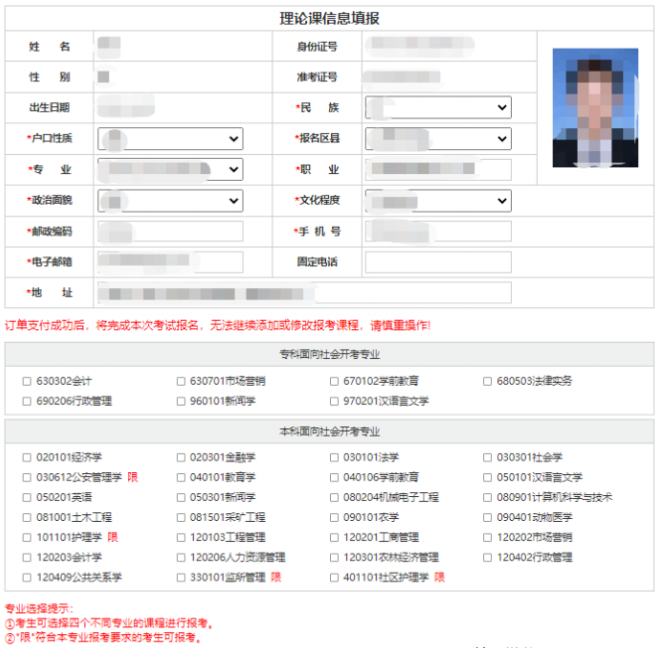Image resolution: width=655 pixels, height=648 pixels.
Task: Focus the 地址 input field
Action: pyautogui.click(x=305, y=293)
